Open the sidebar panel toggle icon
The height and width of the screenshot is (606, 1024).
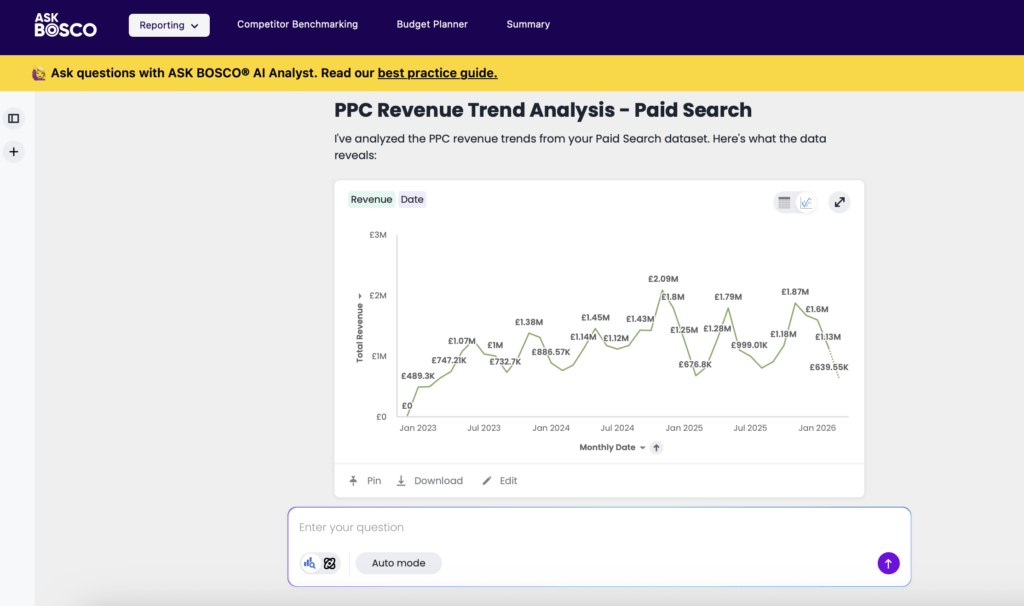[x=13, y=118]
